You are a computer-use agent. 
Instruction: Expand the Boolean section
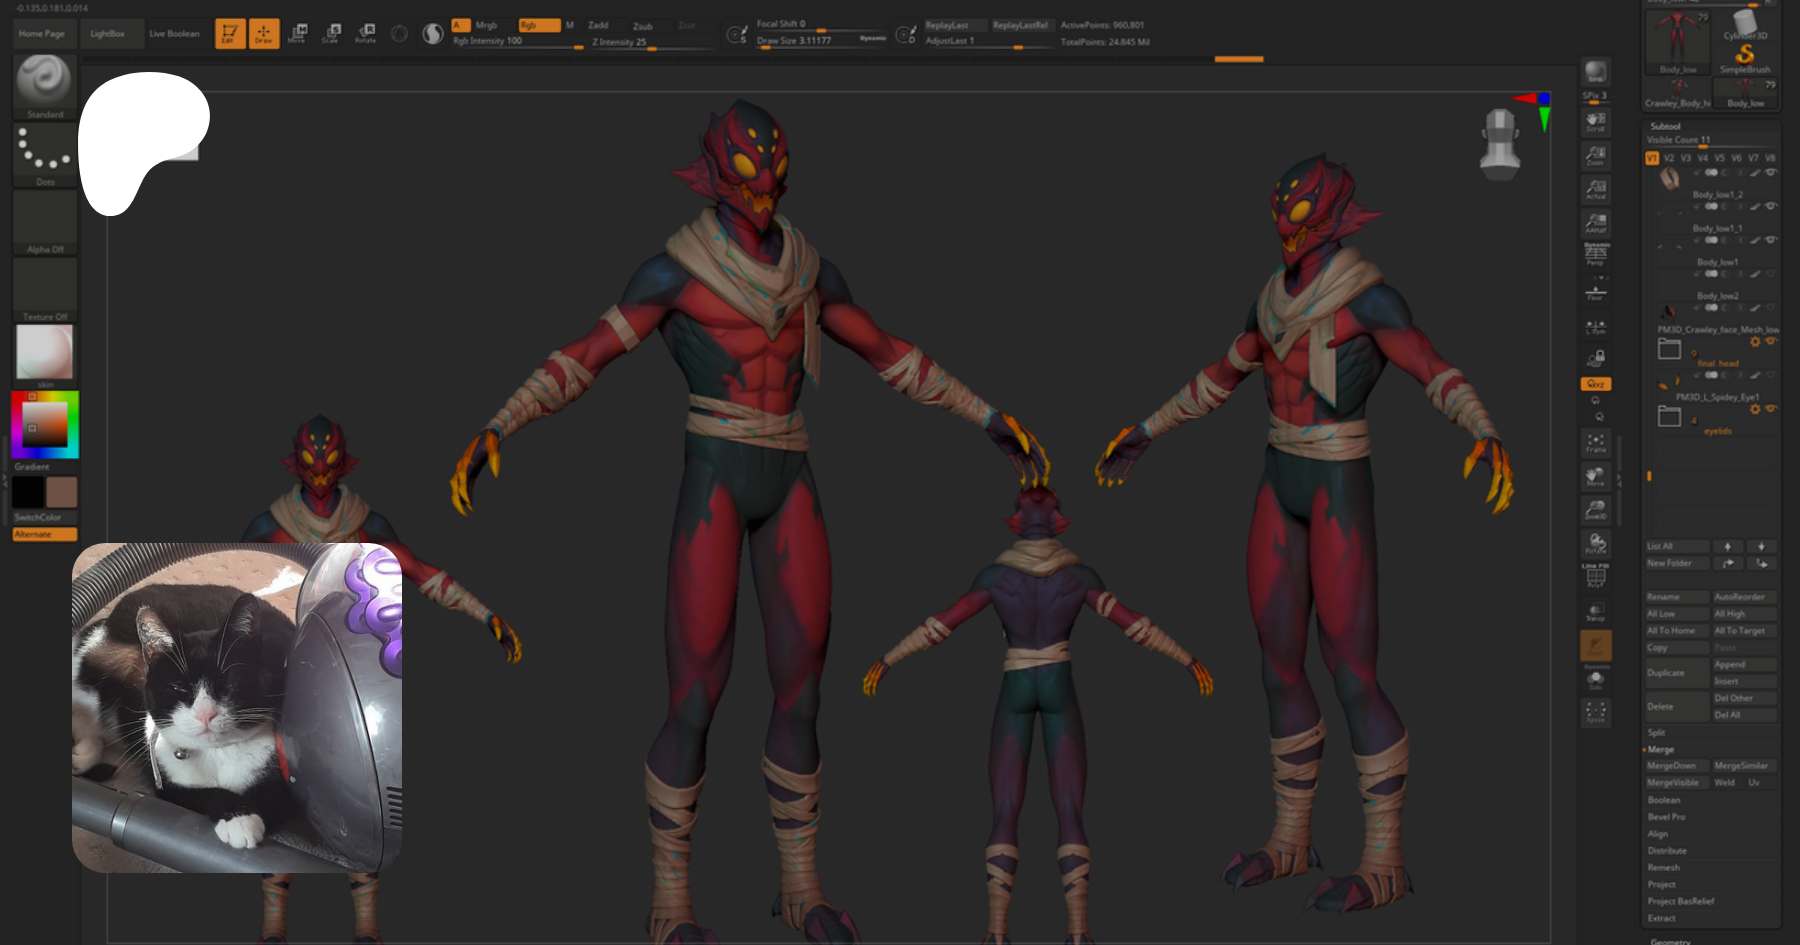(x=1664, y=800)
